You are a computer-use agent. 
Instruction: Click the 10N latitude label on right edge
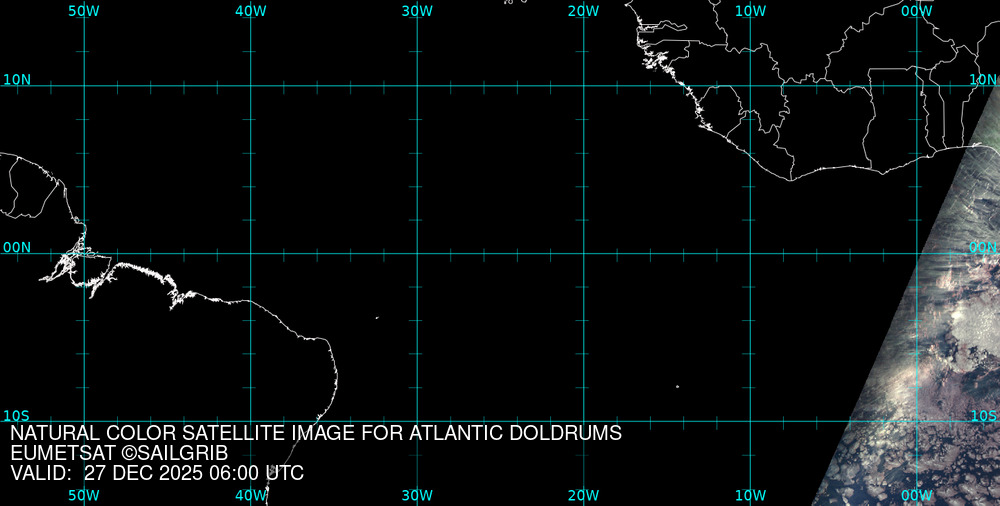[x=983, y=79]
